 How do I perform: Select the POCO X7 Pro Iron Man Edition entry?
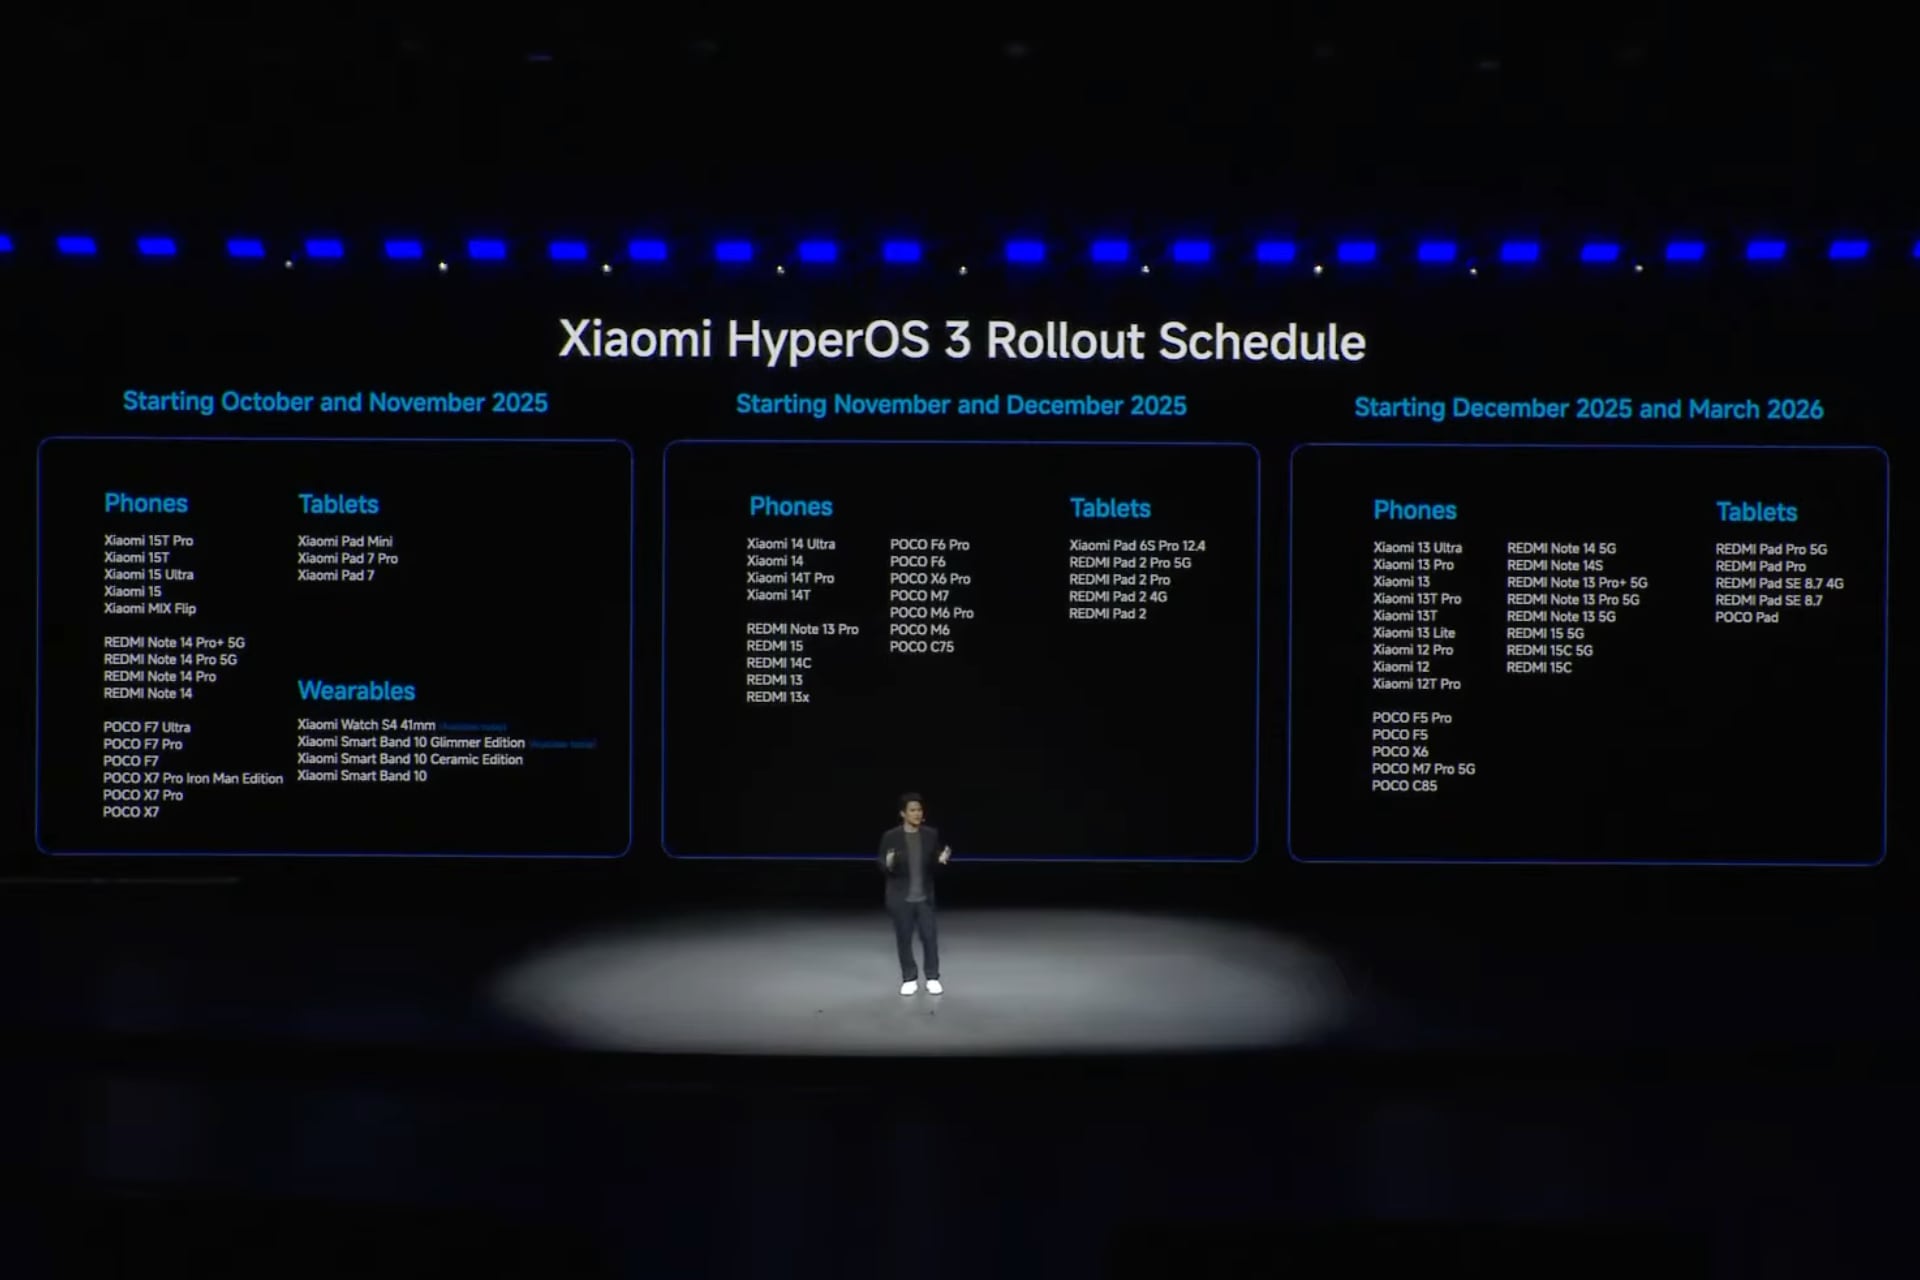[193, 778]
